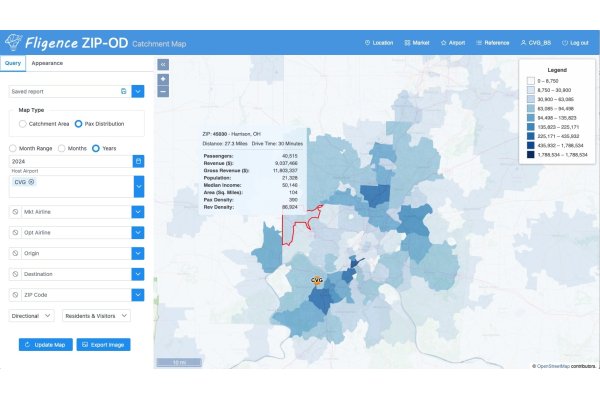Toggle the ZIP Code filter exclusion icon
The height and width of the screenshot is (400, 600).
click(15, 295)
